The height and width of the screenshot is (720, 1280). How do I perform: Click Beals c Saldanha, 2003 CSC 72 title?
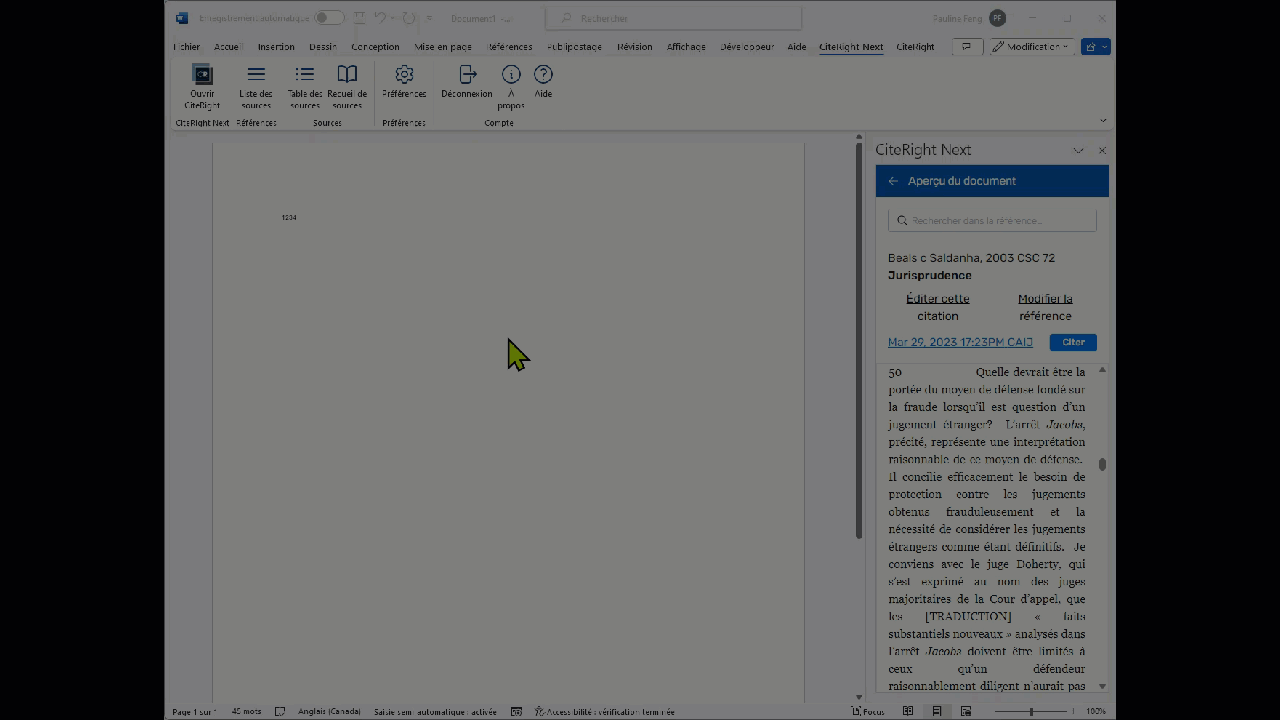pos(971,258)
